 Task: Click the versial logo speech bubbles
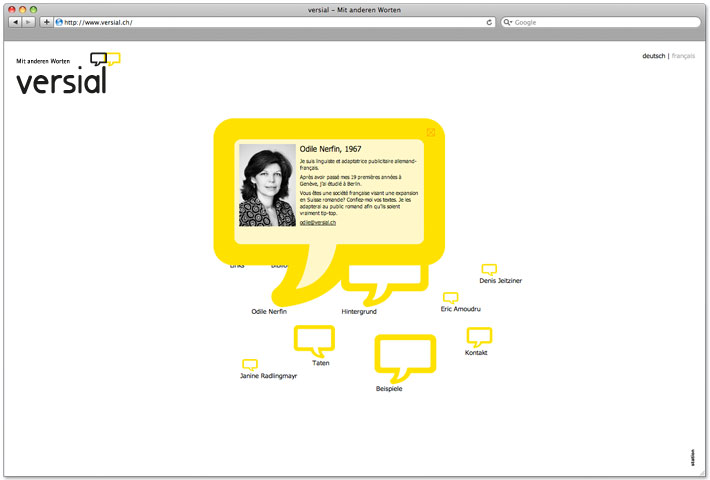[x=105, y=59]
